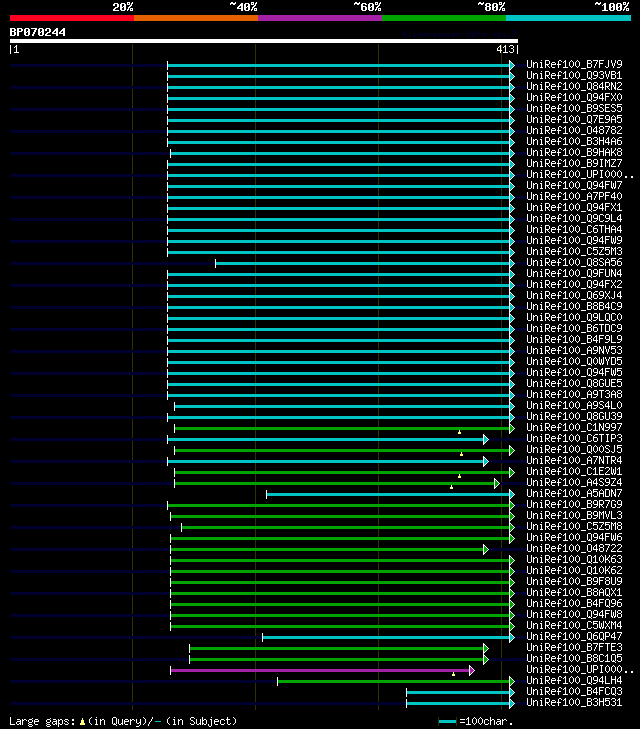Click the purple ~60% color segment

(320, 18)
